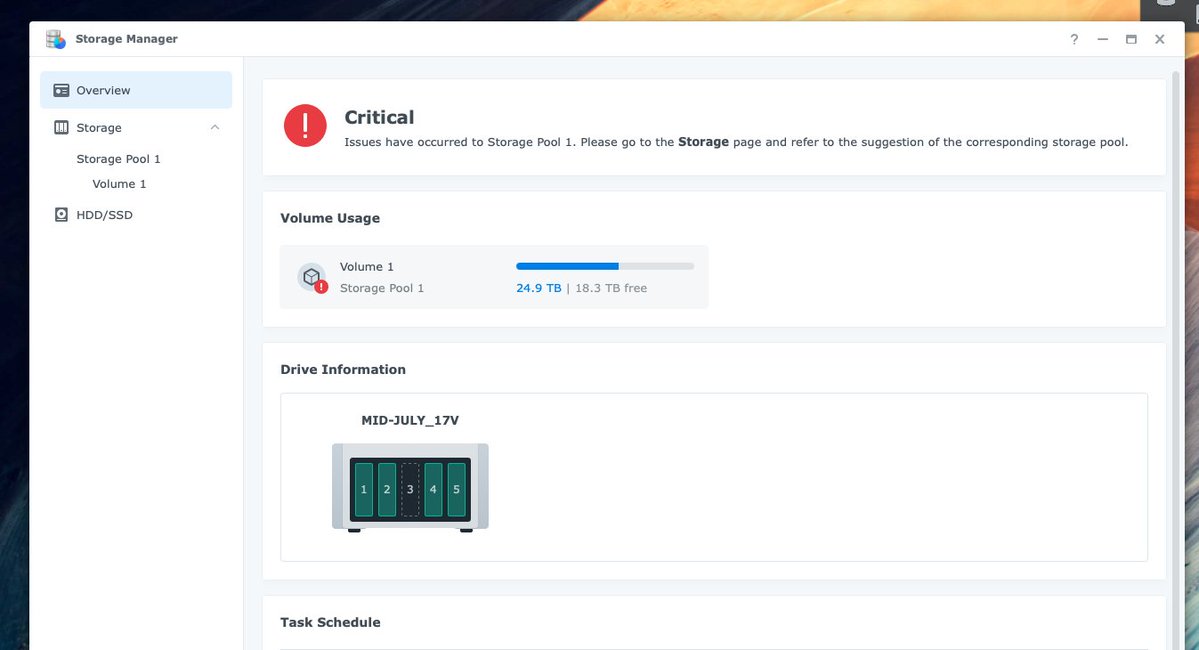Click the Volume 1 usage progress bar
This screenshot has width=1199, height=650.
pos(605,266)
